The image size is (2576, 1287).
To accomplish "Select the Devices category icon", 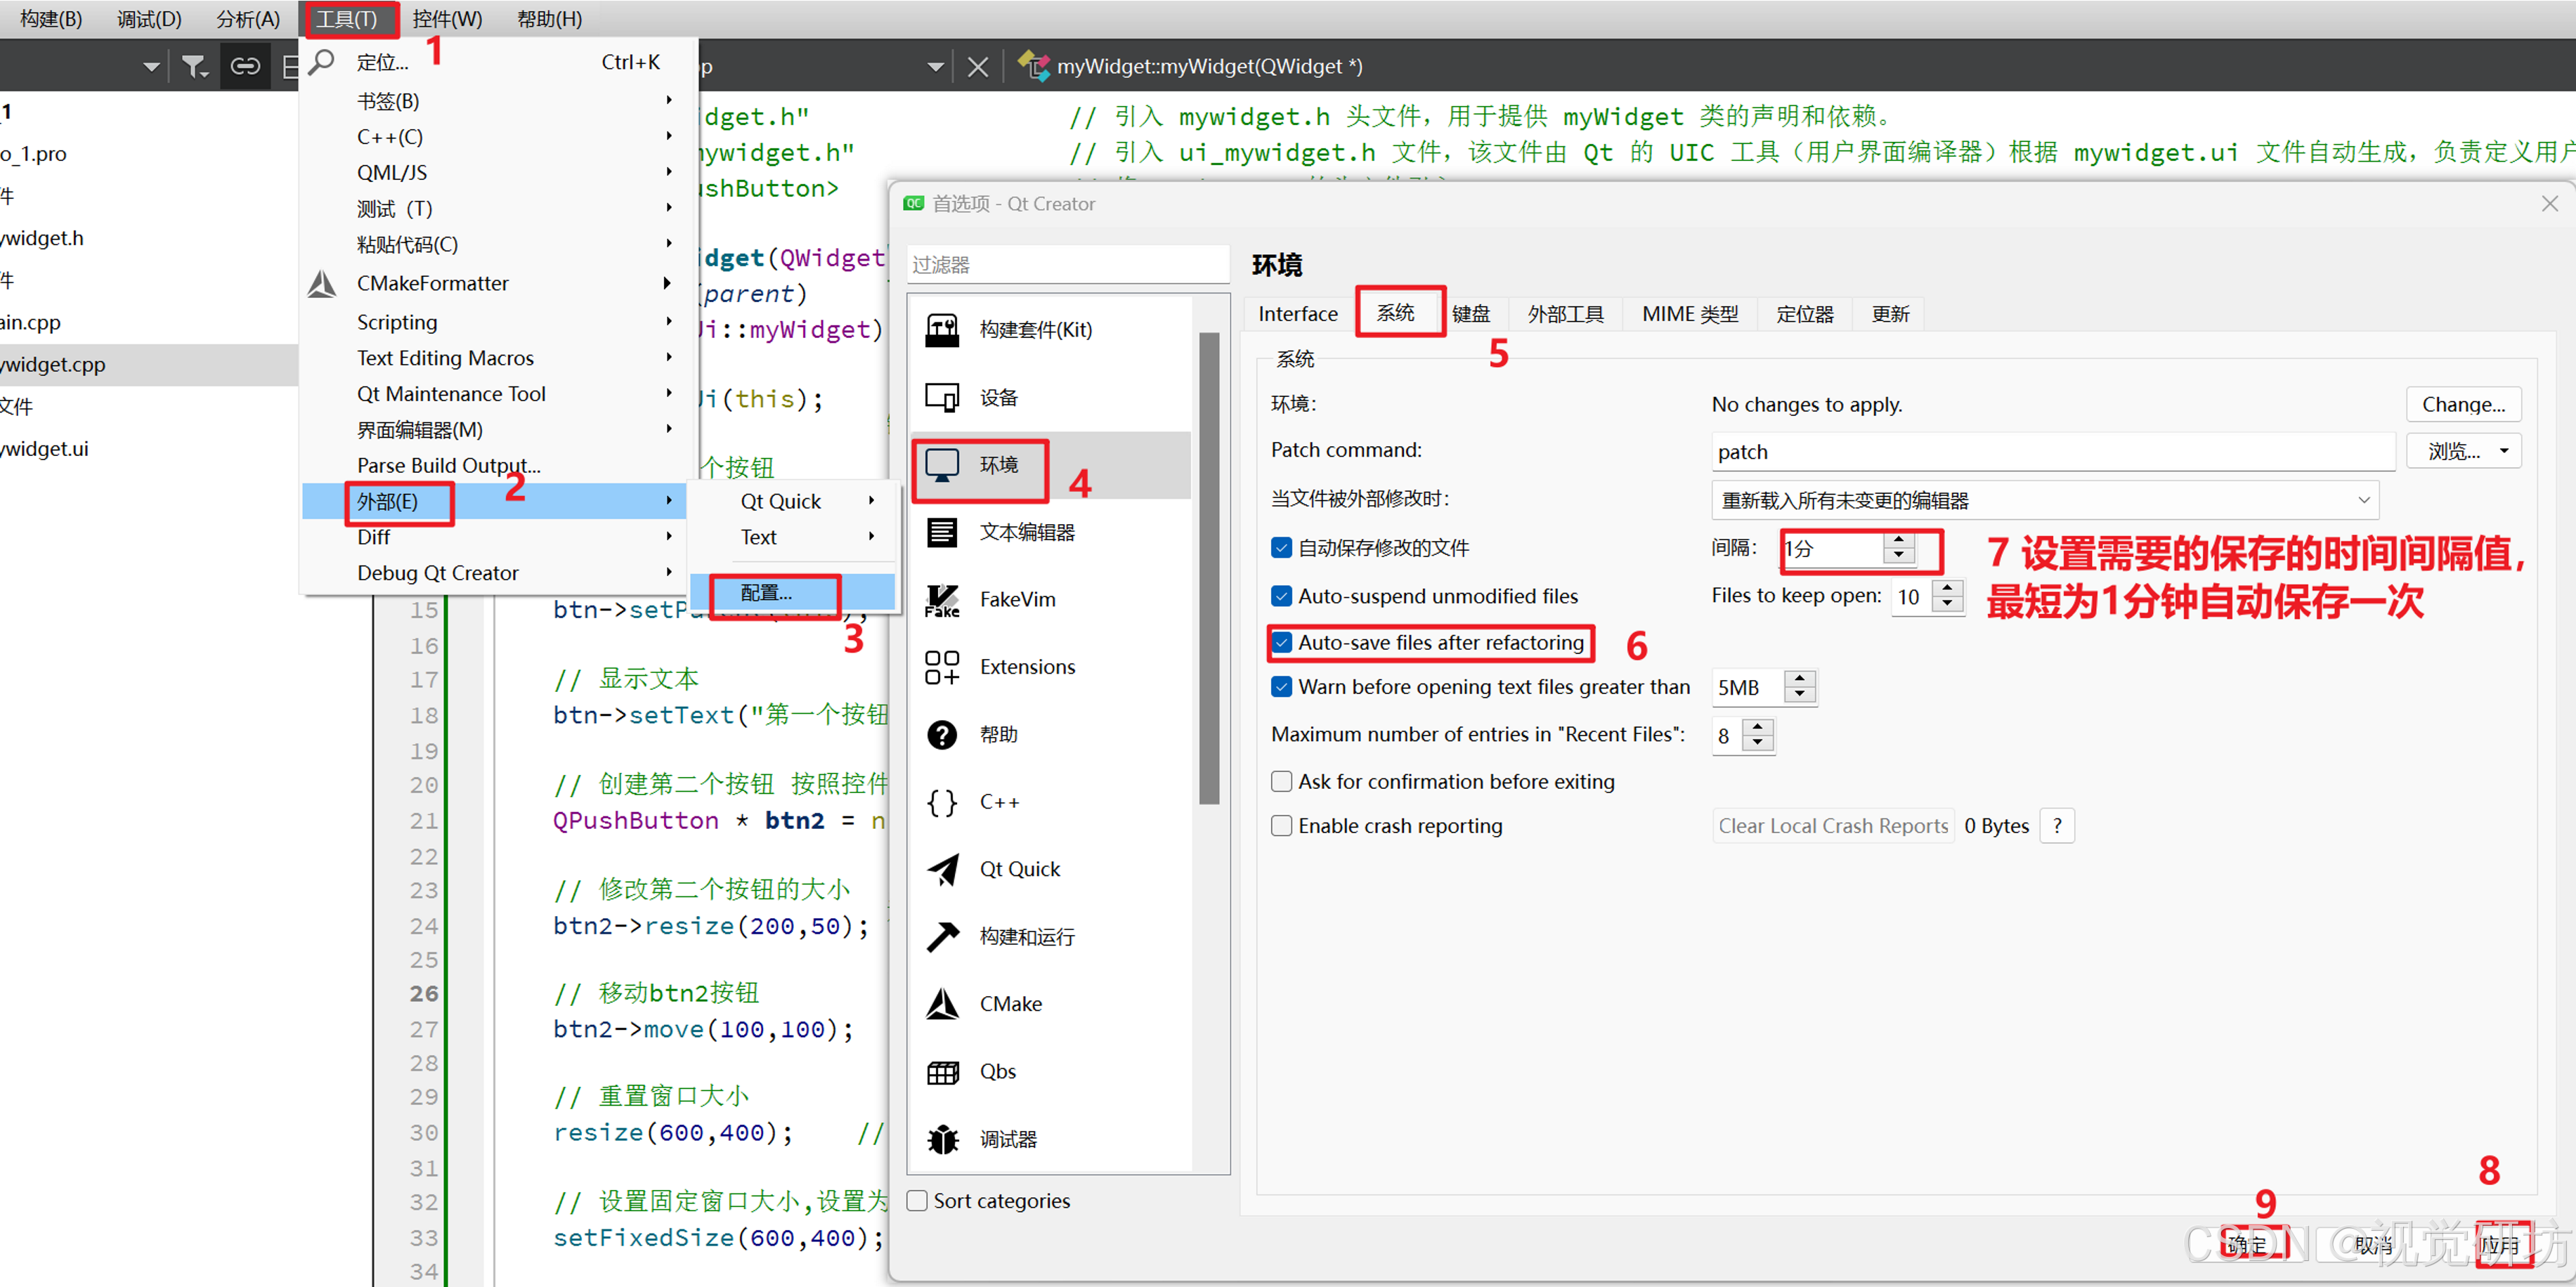I will (x=941, y=397).
